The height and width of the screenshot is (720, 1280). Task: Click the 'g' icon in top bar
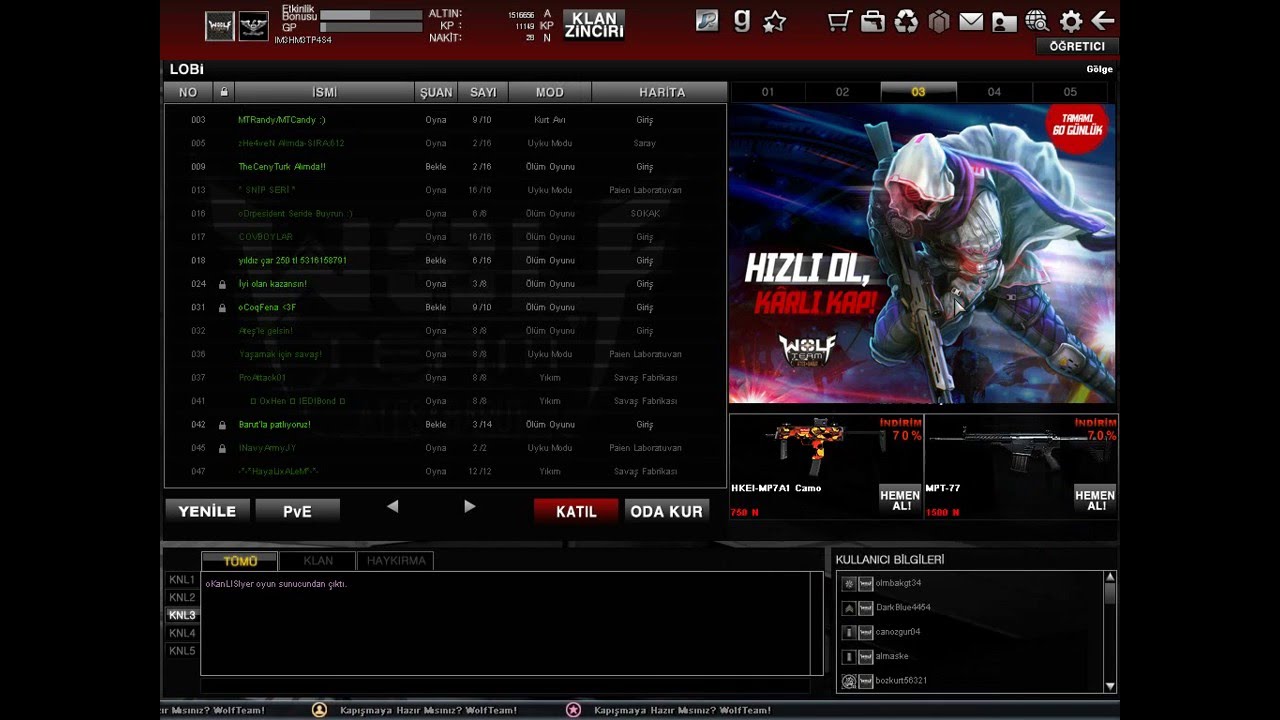741,21
